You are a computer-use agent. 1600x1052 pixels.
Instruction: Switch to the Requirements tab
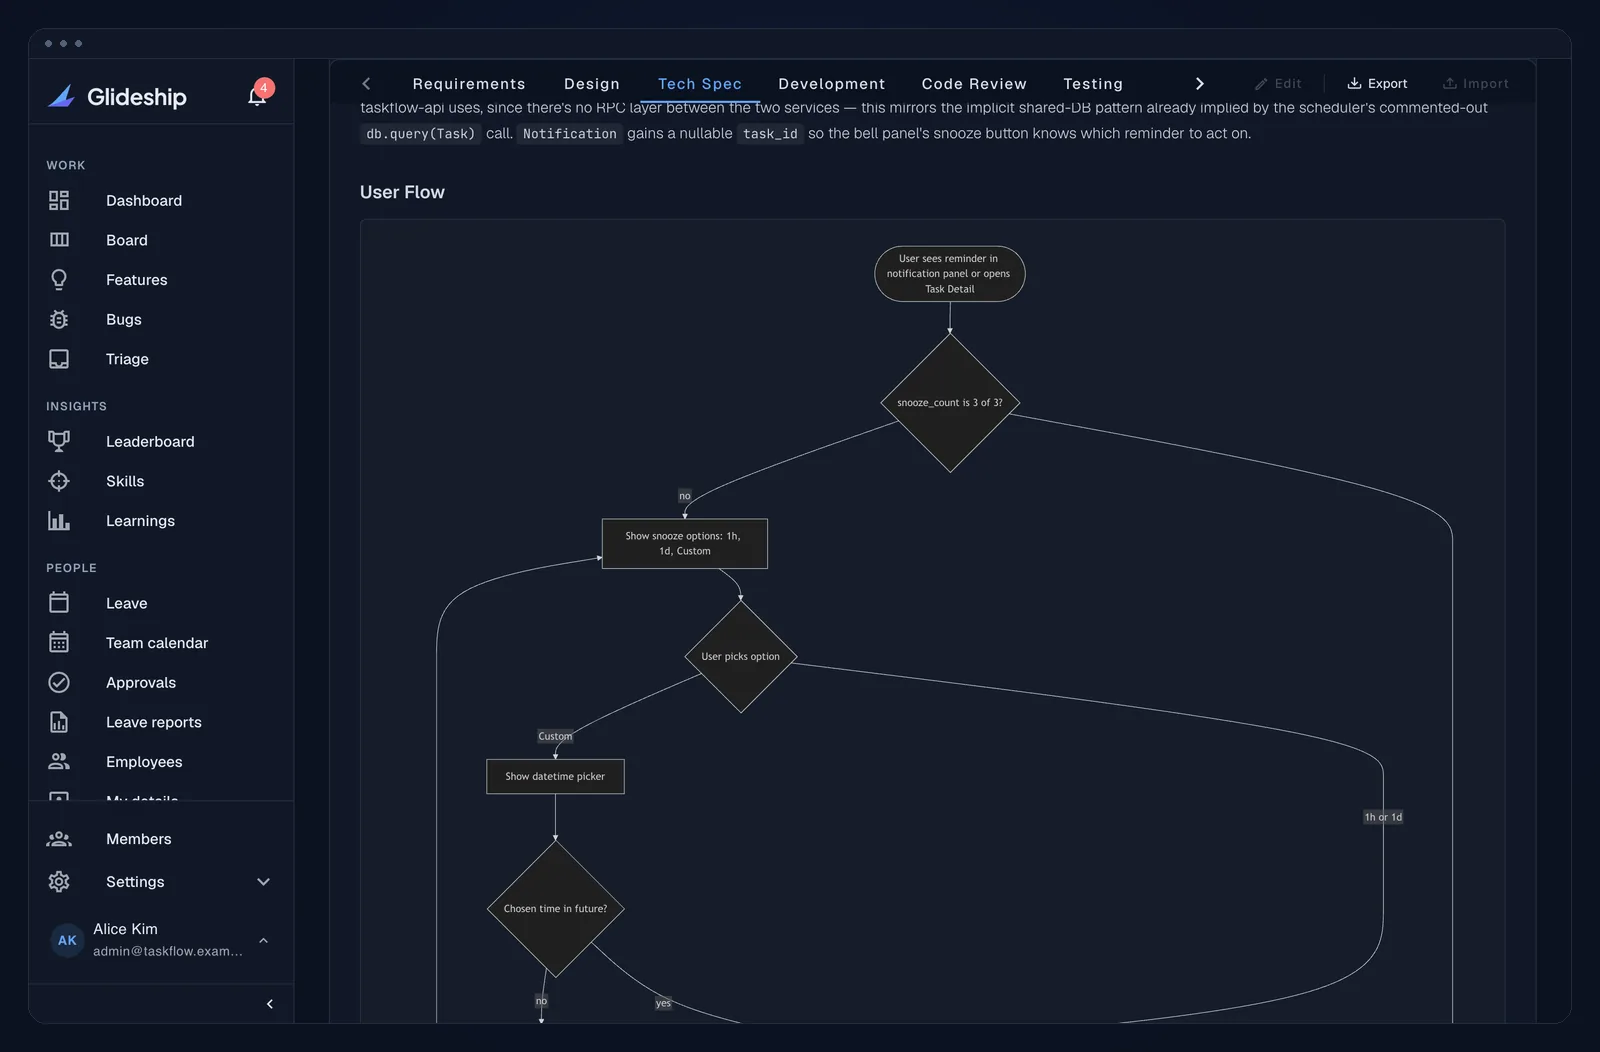(468, 84)
